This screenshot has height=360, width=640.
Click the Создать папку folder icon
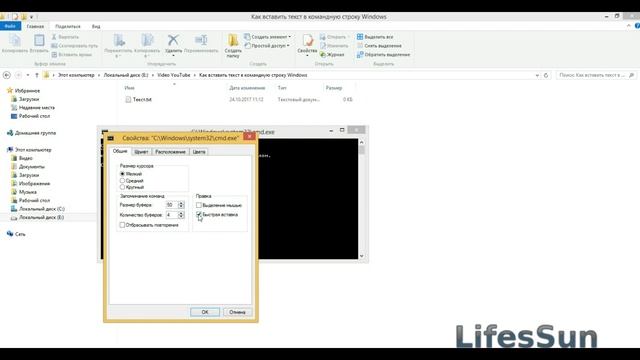point(233,40)
